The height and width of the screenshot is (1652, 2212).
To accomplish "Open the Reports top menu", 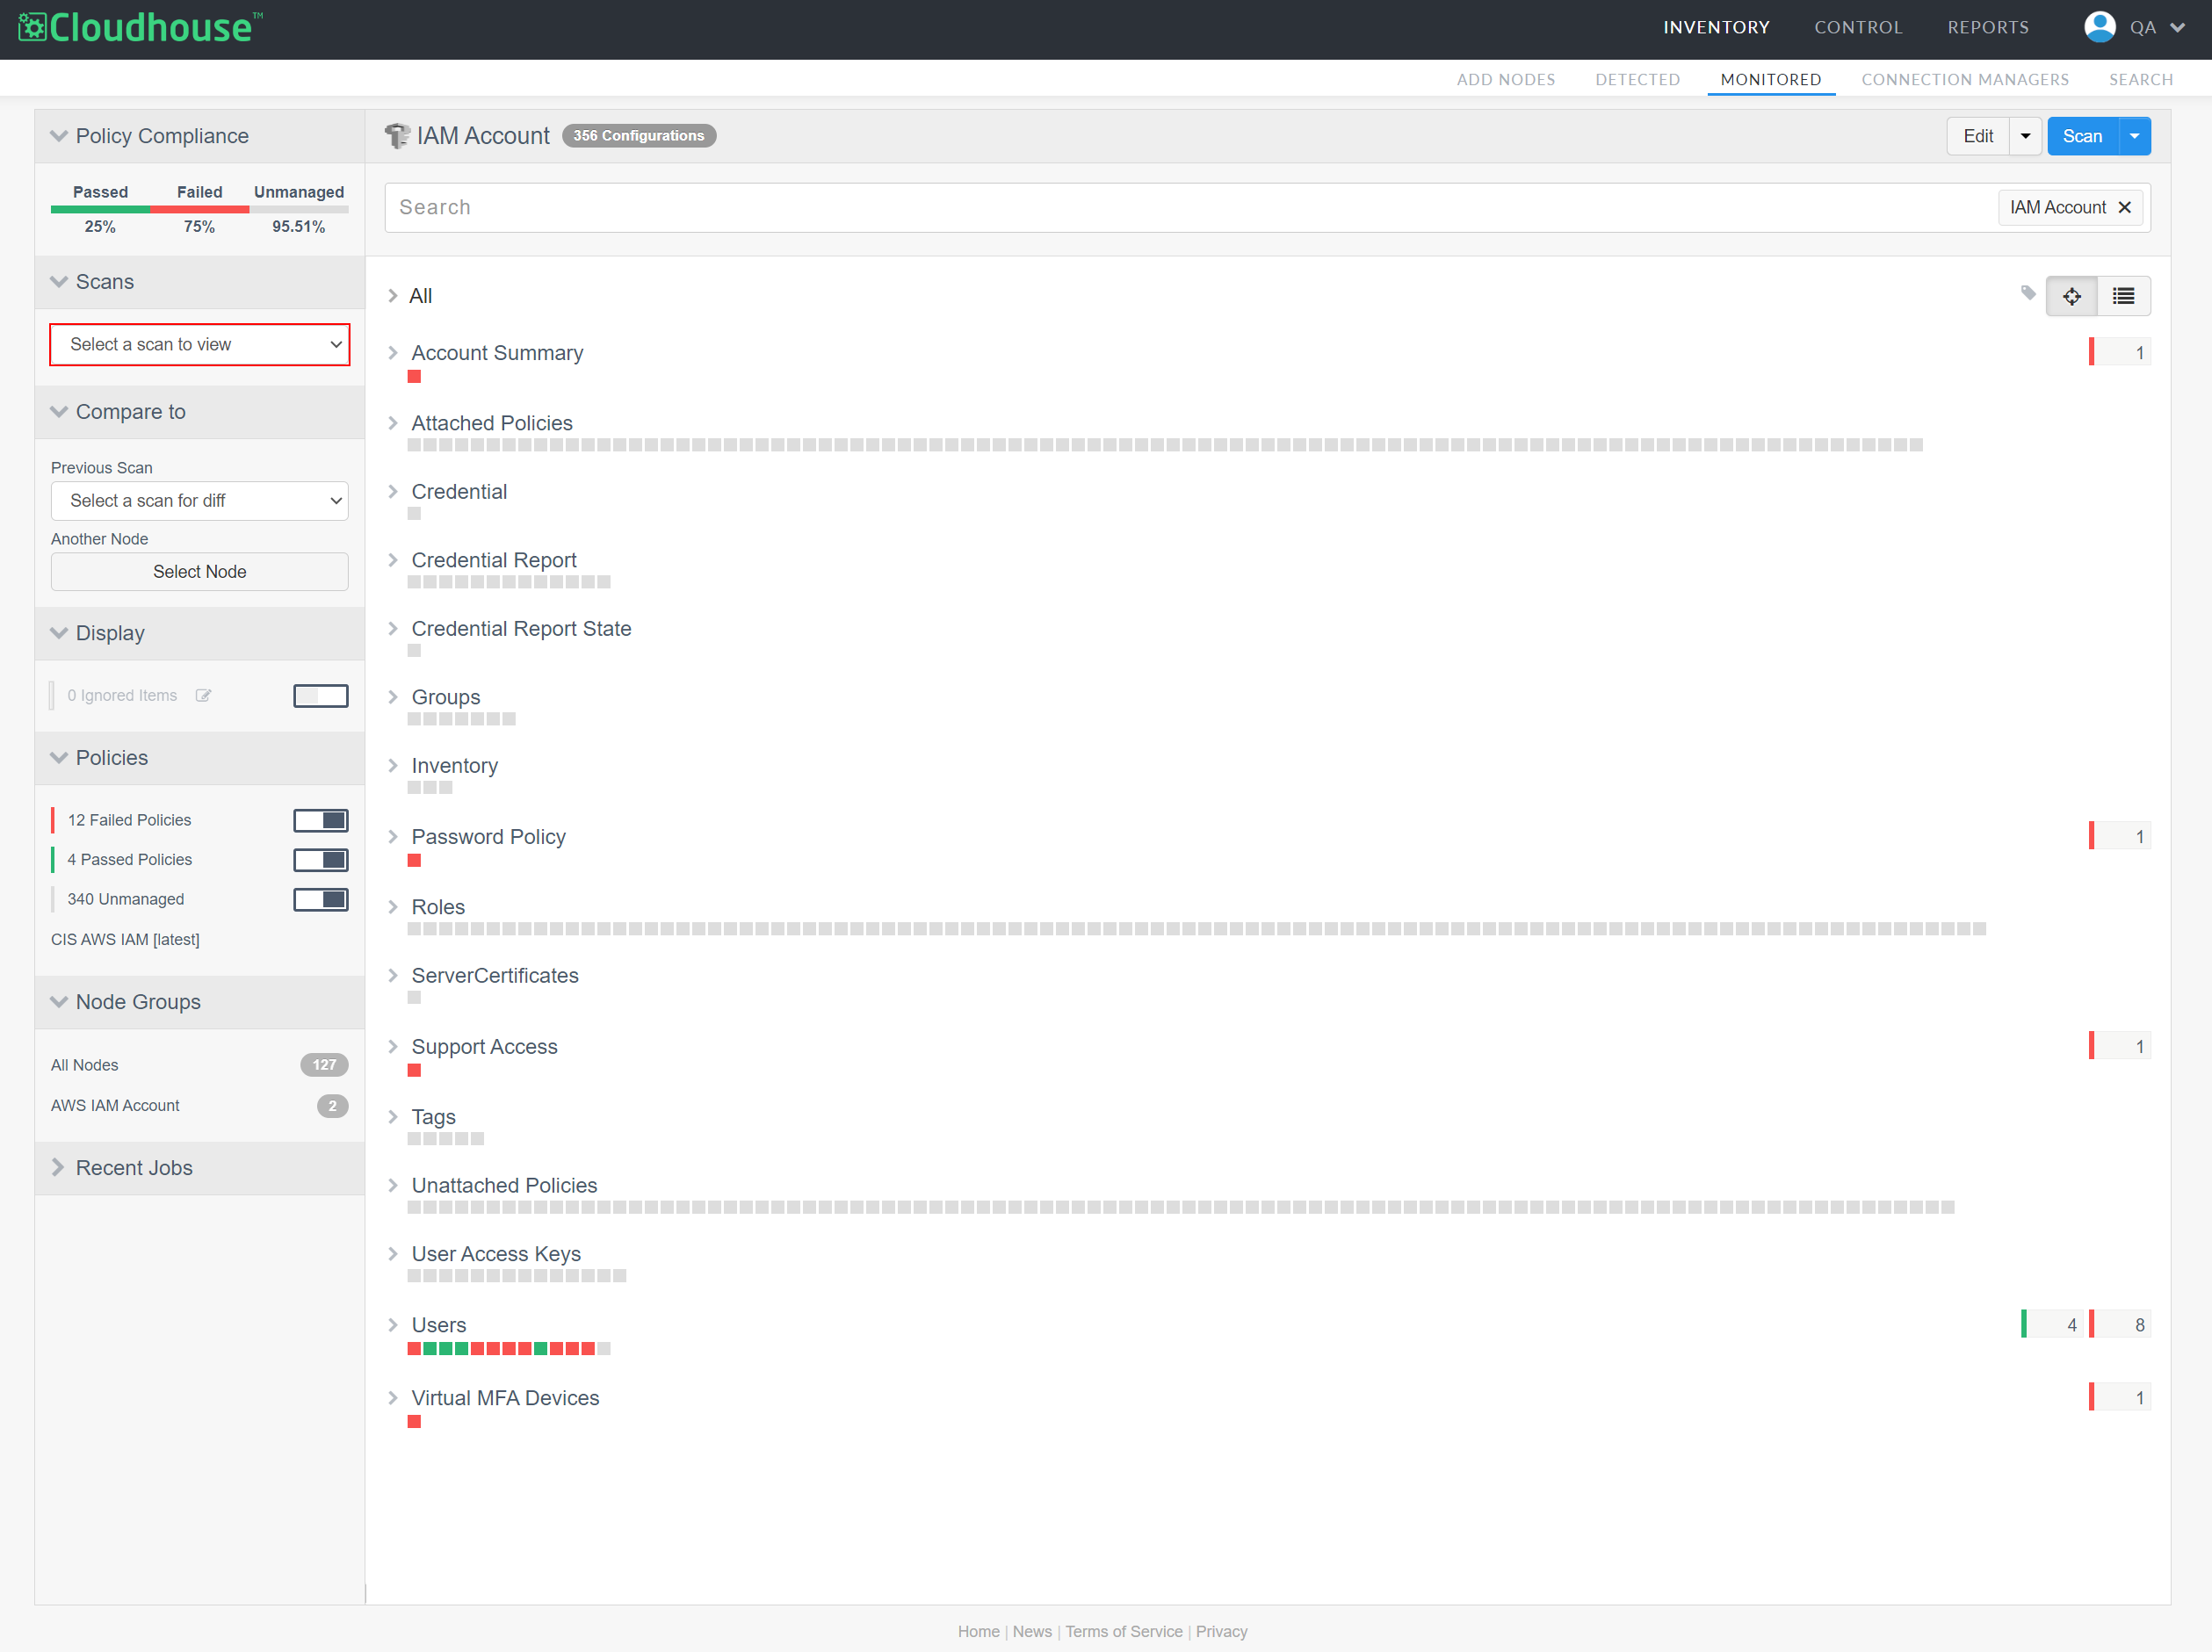I will pos(1988,27).
